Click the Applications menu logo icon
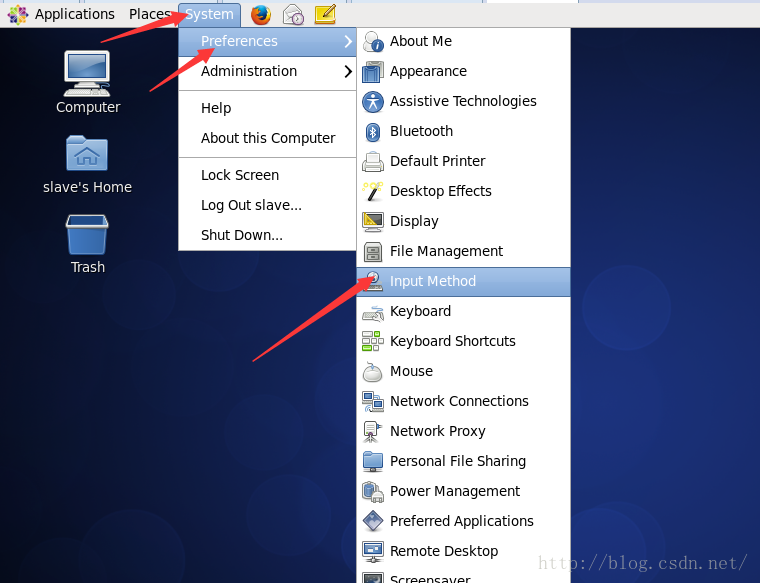This screenshot has height=583, width=760. [x=17, y=15]
